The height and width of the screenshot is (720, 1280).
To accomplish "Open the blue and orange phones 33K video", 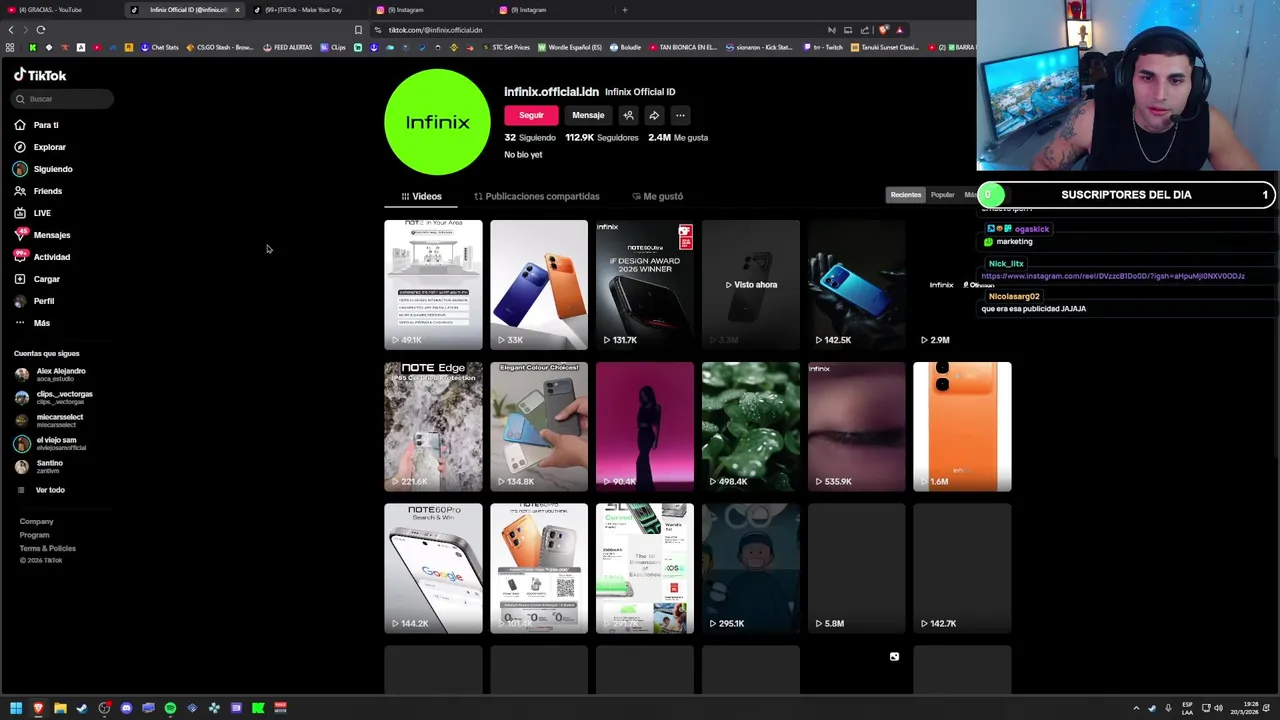I will (x=539, y=284).
